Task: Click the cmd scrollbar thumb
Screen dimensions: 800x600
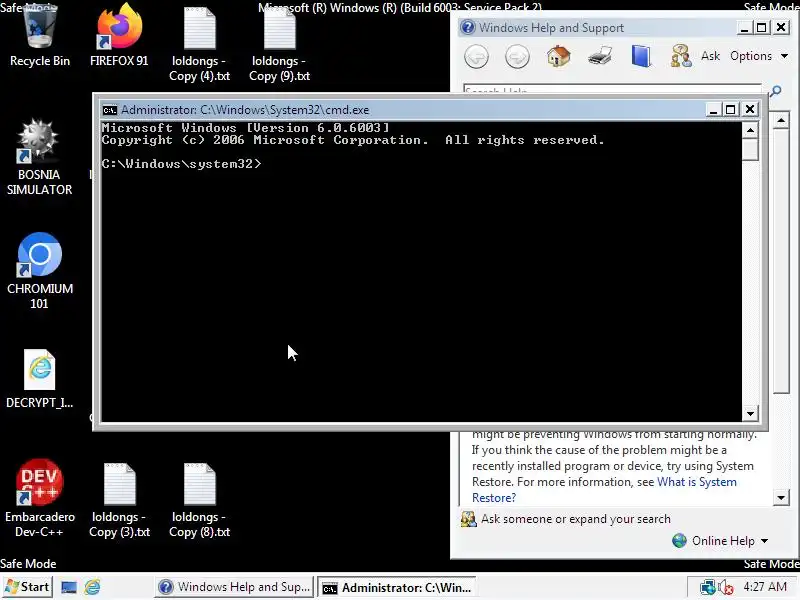Action: click(750, 149)
